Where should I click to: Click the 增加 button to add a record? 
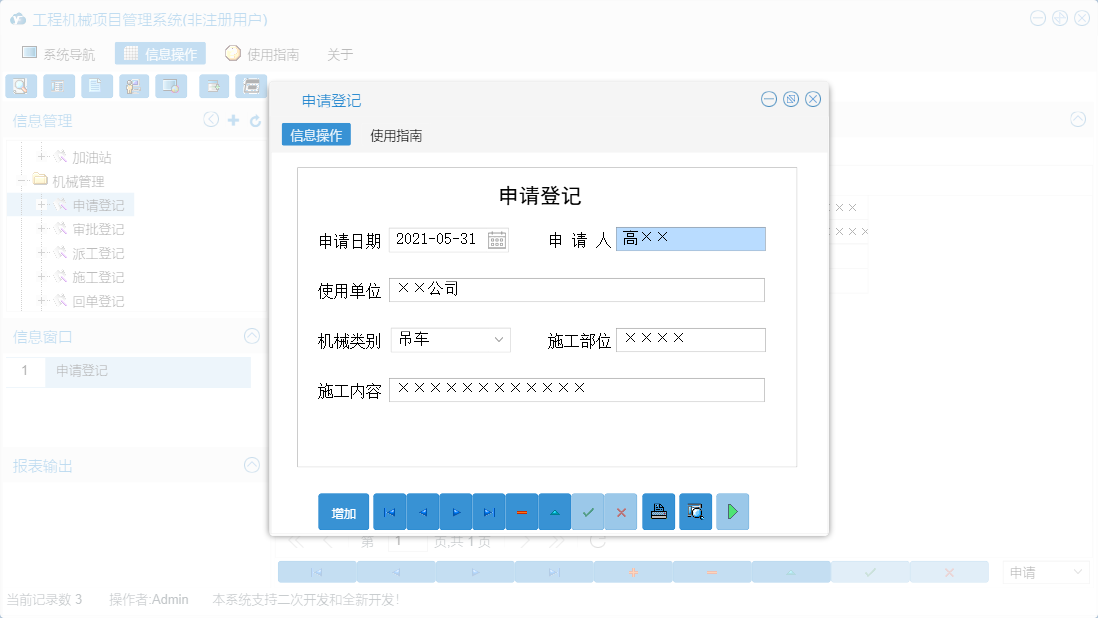tap(343, 511)
